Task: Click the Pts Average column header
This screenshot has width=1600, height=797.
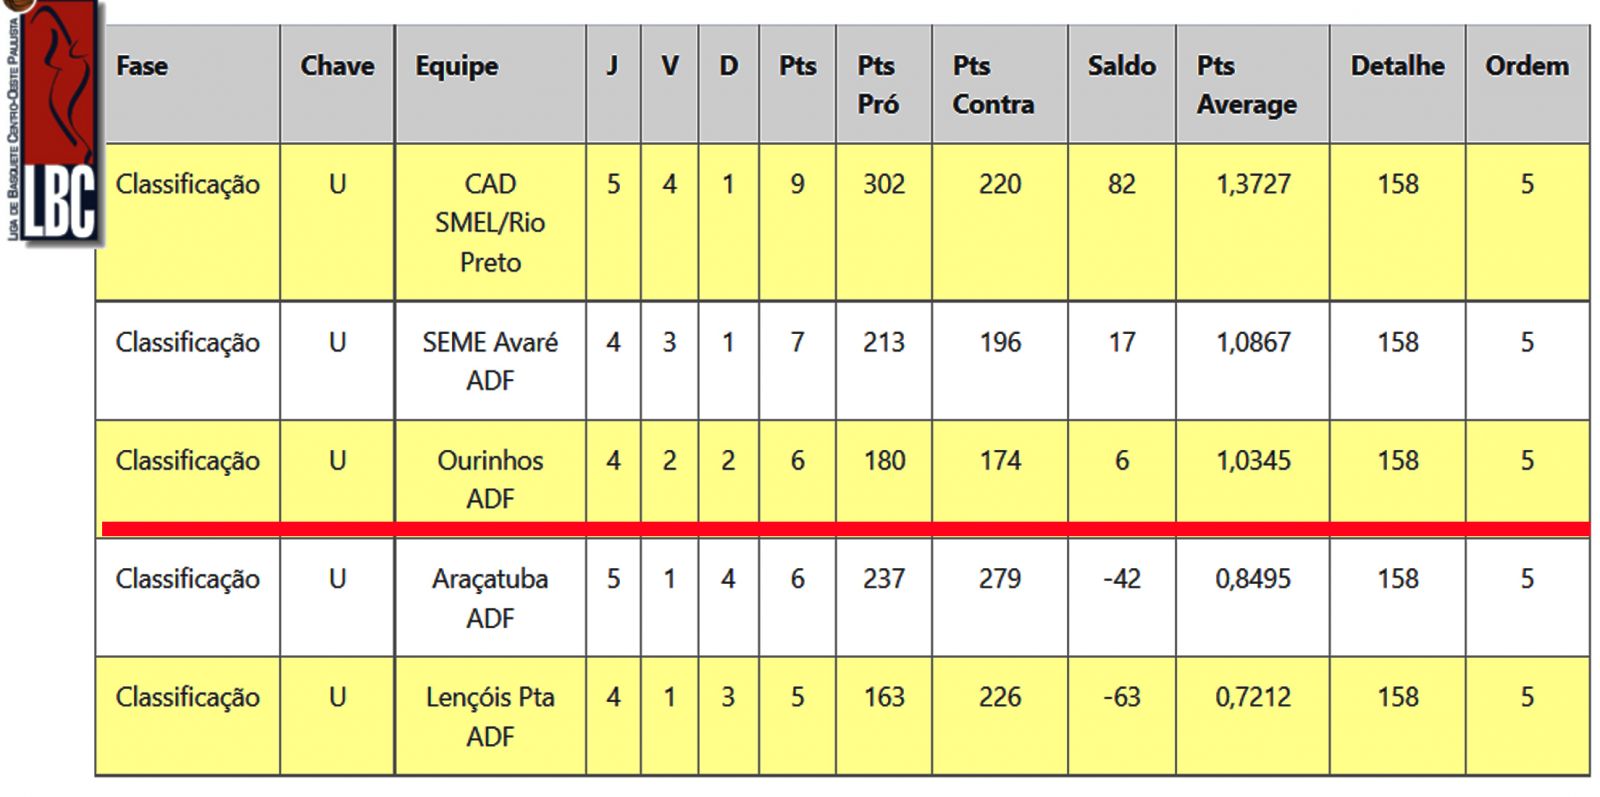Action: pyautogui.click(x=1246, y=85)
